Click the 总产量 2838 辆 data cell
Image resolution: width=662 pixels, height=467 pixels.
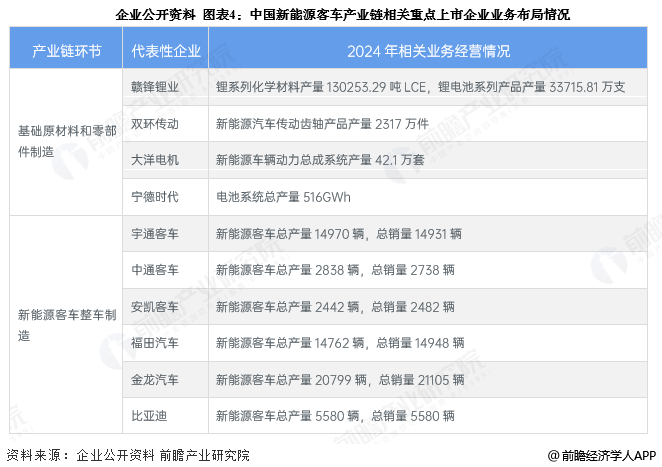(428, 270)
